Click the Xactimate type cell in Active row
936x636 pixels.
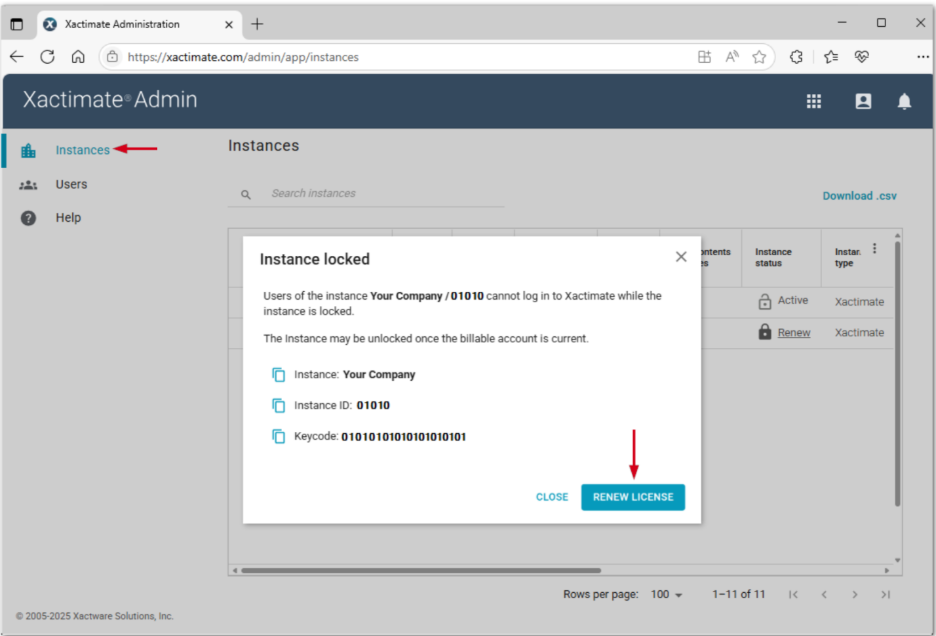[x=859, y=302]
